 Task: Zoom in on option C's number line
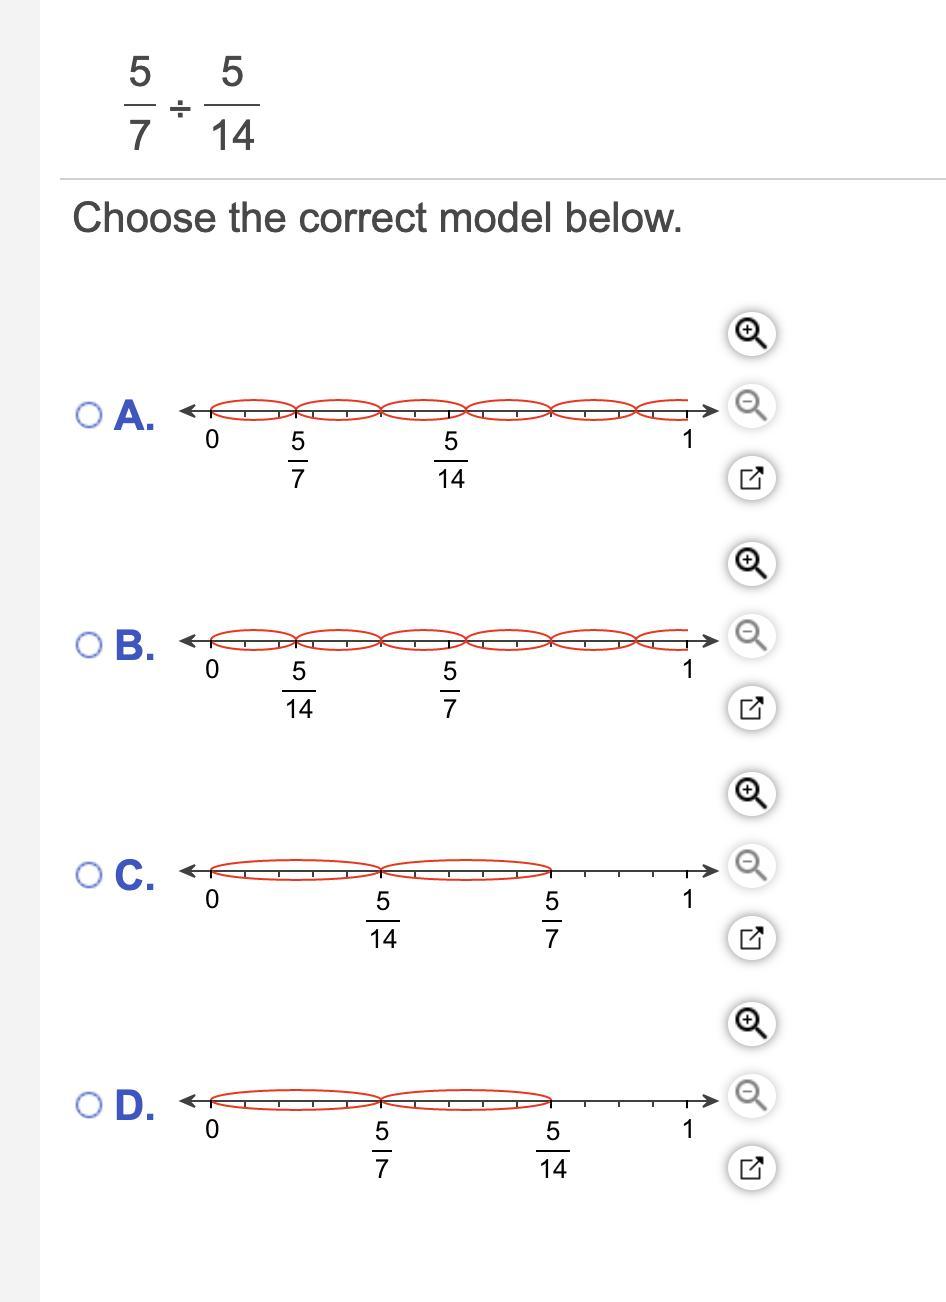point(751,793)
